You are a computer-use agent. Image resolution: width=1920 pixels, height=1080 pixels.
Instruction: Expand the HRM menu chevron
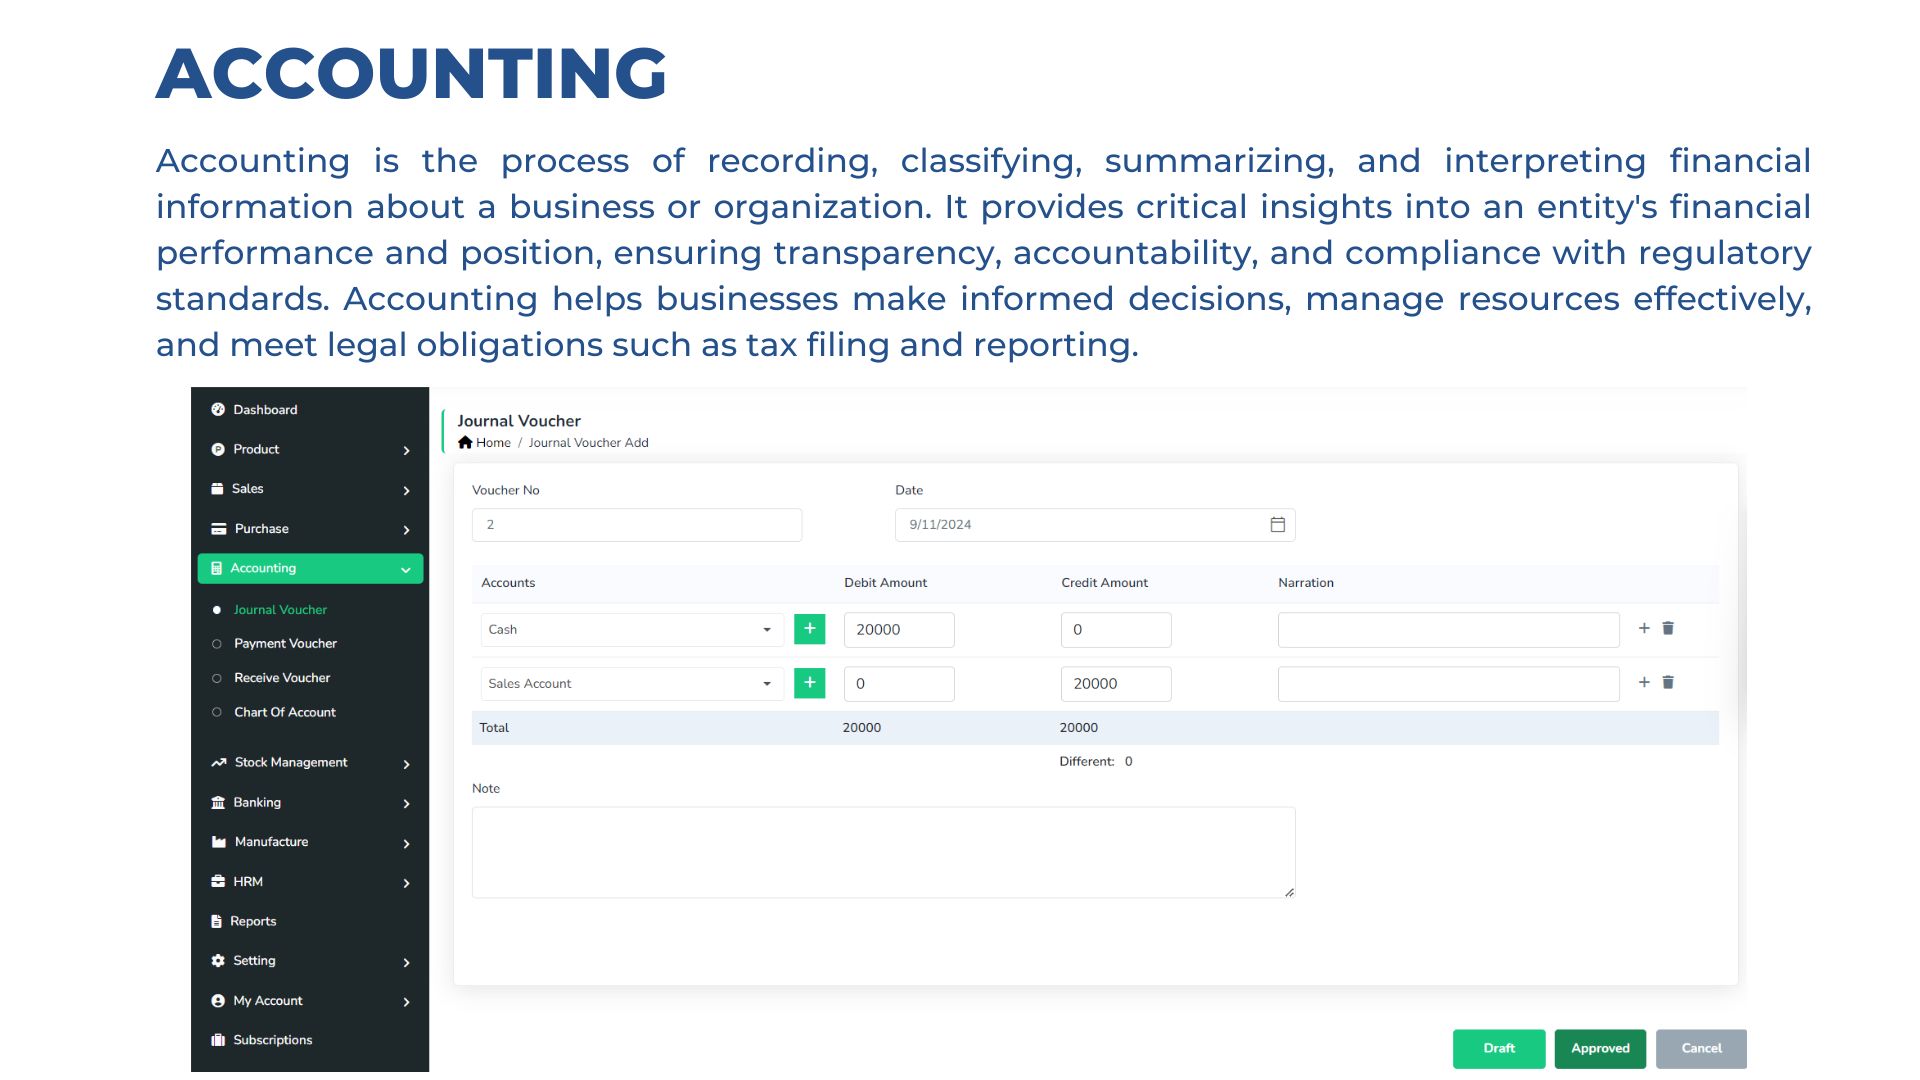(x=406, y=883)
